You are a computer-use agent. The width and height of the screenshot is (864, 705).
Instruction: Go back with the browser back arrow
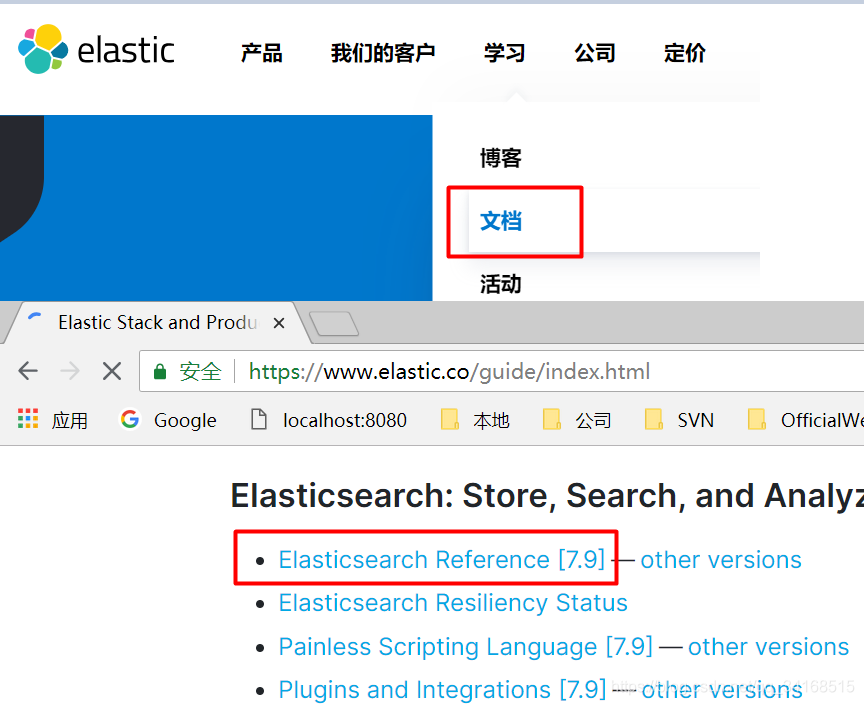tap(28, 371)
